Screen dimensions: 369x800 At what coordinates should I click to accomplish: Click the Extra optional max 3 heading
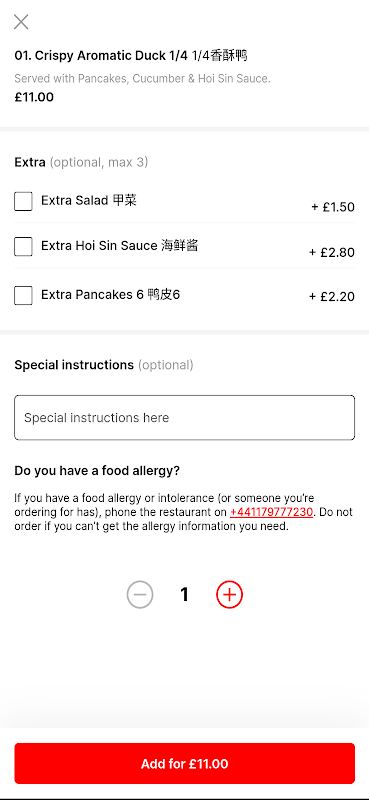[81, 162]
